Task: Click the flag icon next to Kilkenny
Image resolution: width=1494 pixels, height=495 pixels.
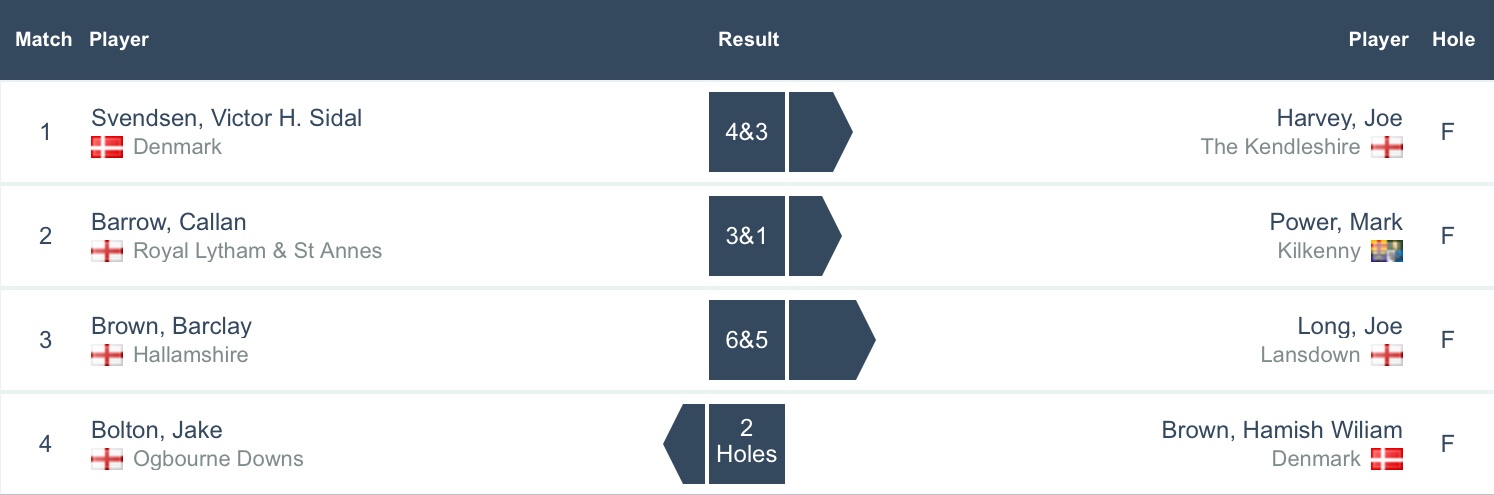Action: 1387,251
